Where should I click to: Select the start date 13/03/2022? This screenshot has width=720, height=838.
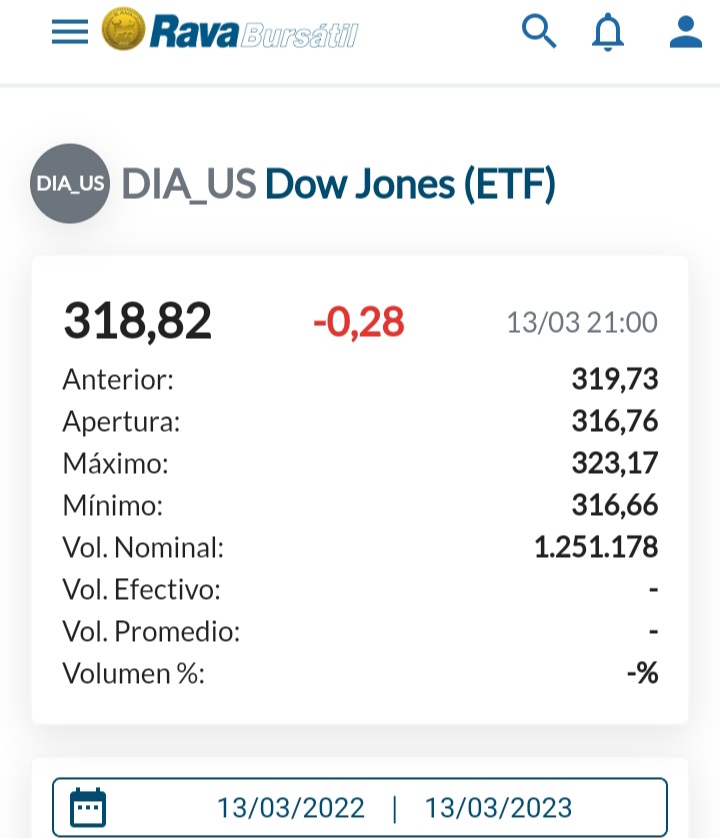click(x=291, y=808)
